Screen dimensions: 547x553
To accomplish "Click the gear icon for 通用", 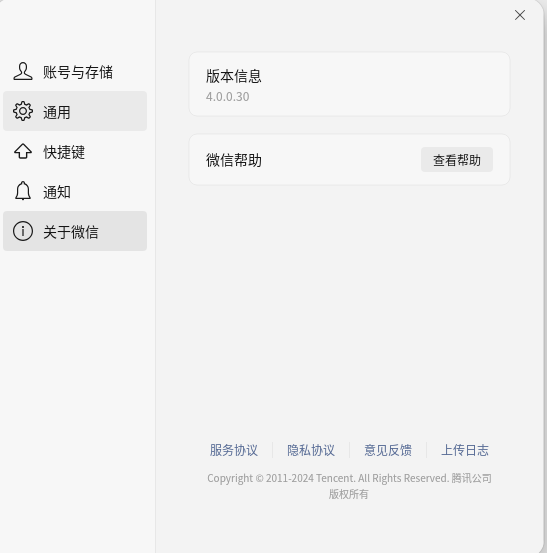I will point(23,111).
